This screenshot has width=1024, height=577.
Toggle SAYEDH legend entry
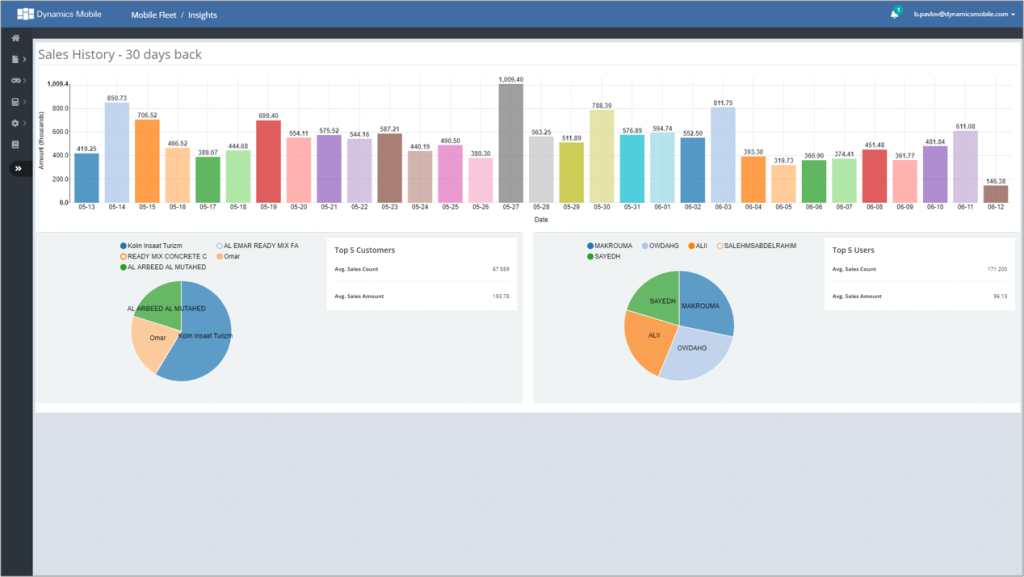pyautogui.click(x=603, y=257)
